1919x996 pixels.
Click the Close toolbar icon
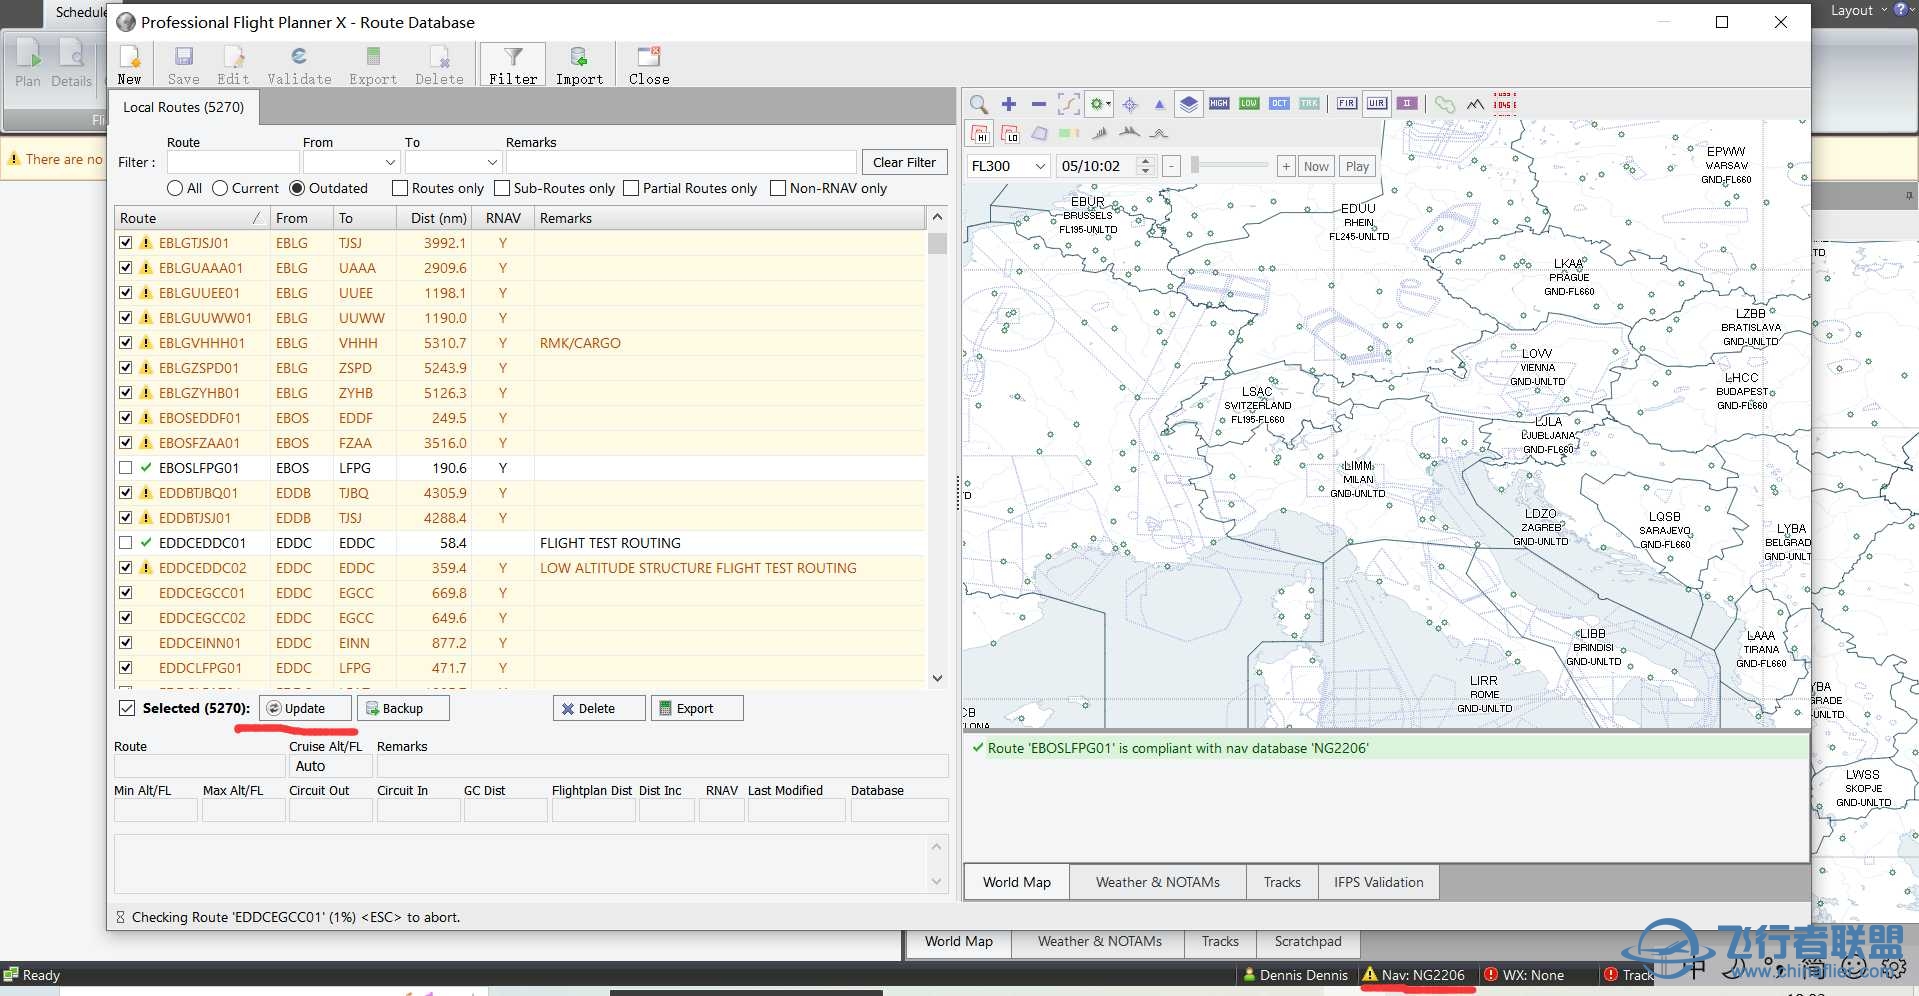649,65
